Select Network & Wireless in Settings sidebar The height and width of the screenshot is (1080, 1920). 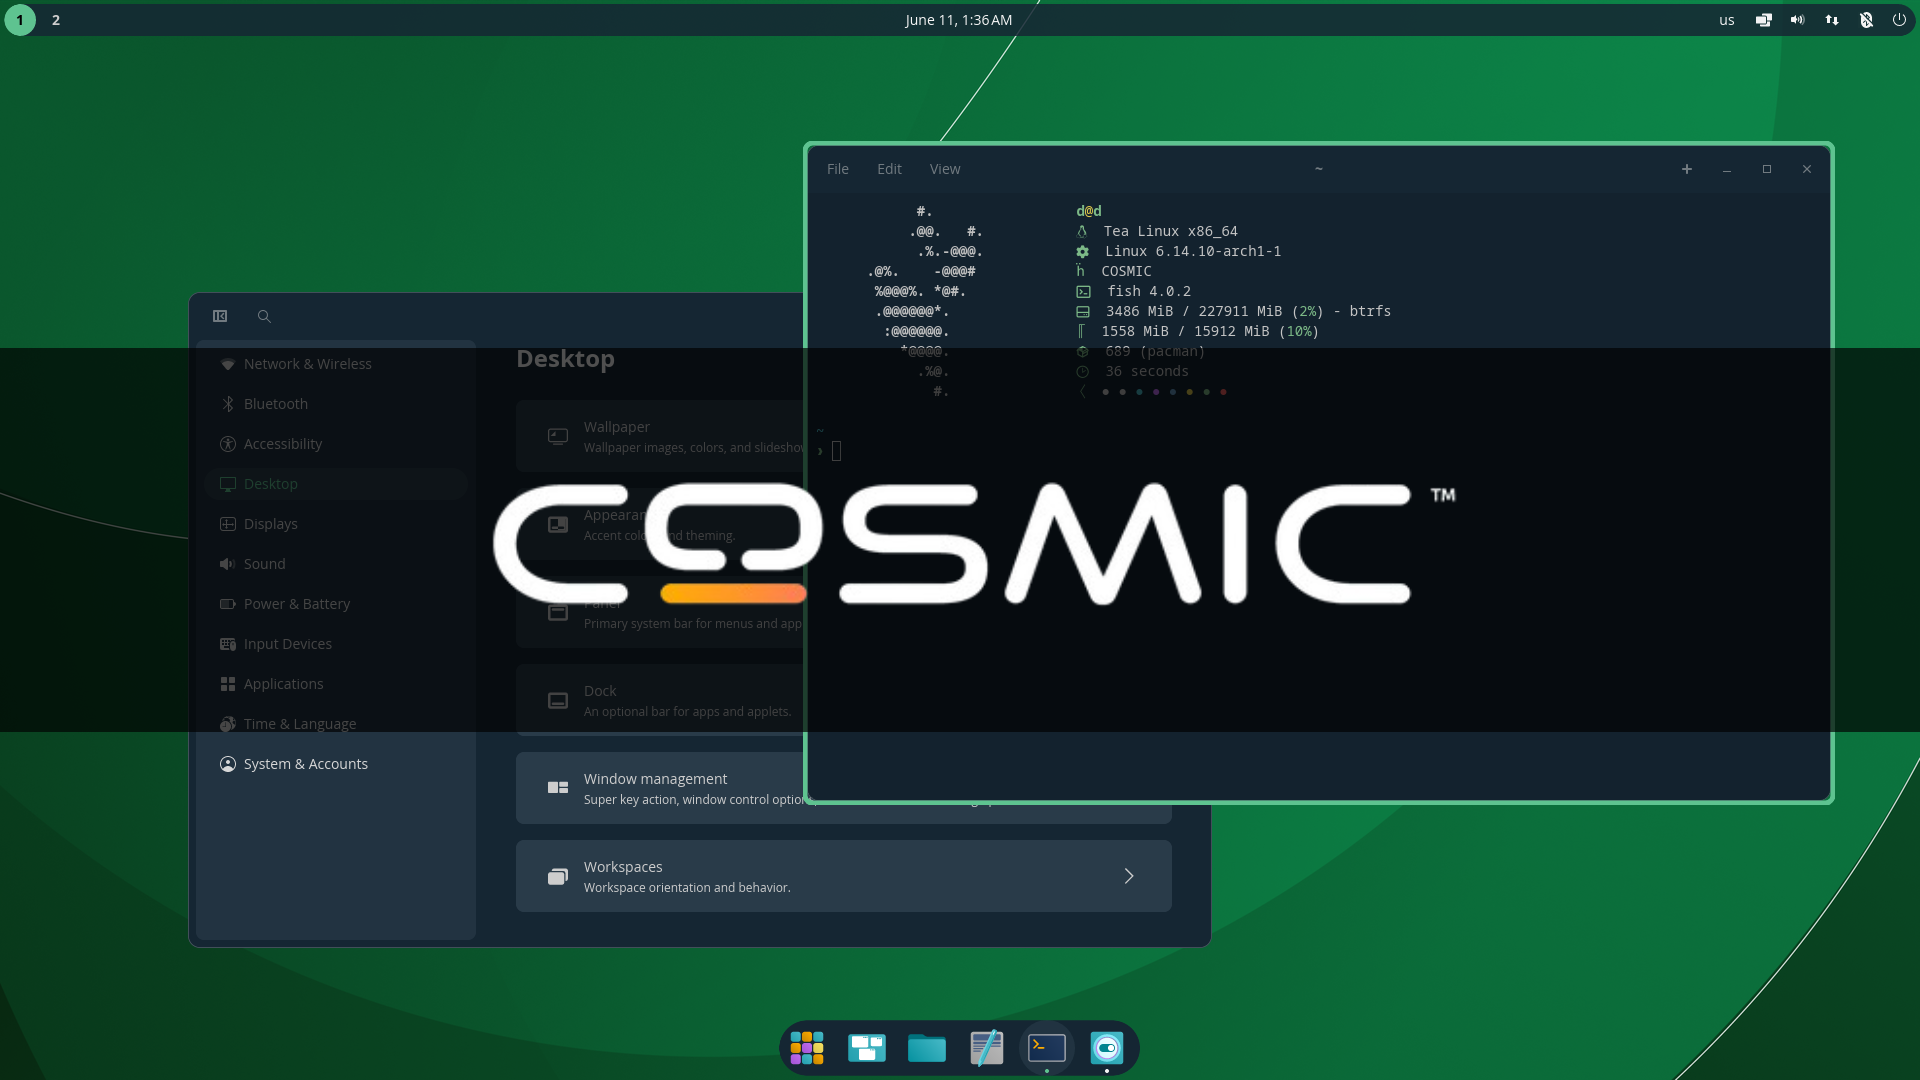(336, 364)
